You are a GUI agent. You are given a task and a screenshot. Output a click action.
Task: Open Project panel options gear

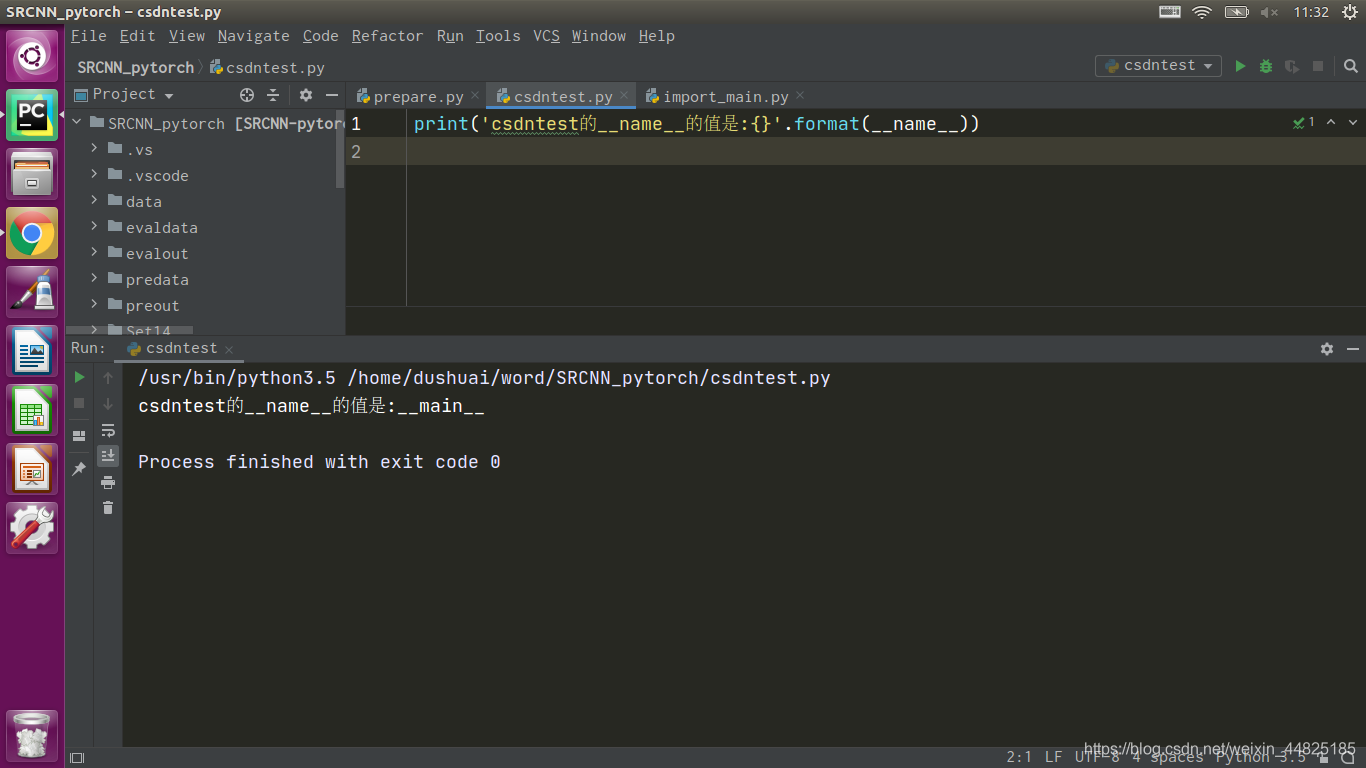[306, 95]
